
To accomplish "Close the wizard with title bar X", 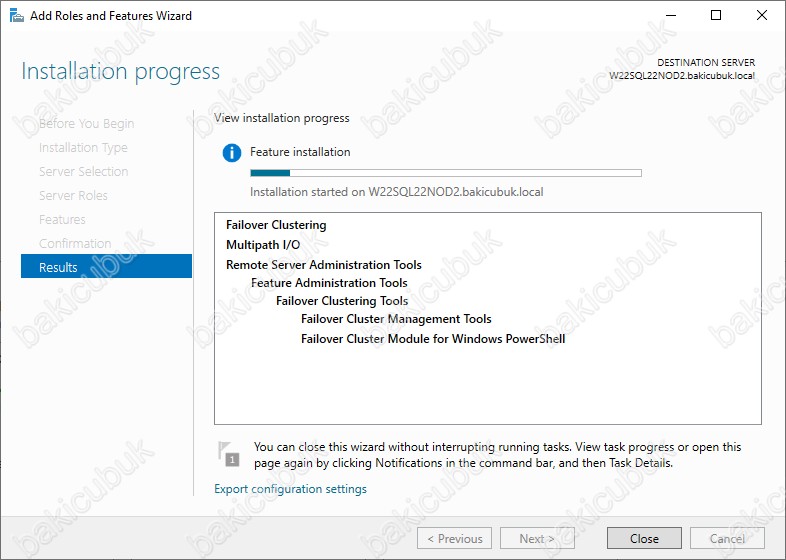I will pos(761,16).
